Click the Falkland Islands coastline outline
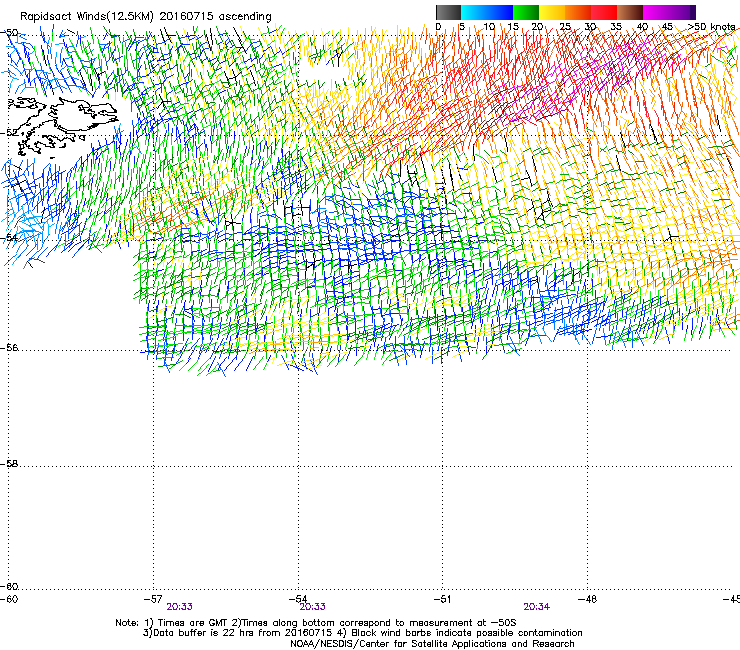Screen dimensions: 740x650 (x=61, y=126)
